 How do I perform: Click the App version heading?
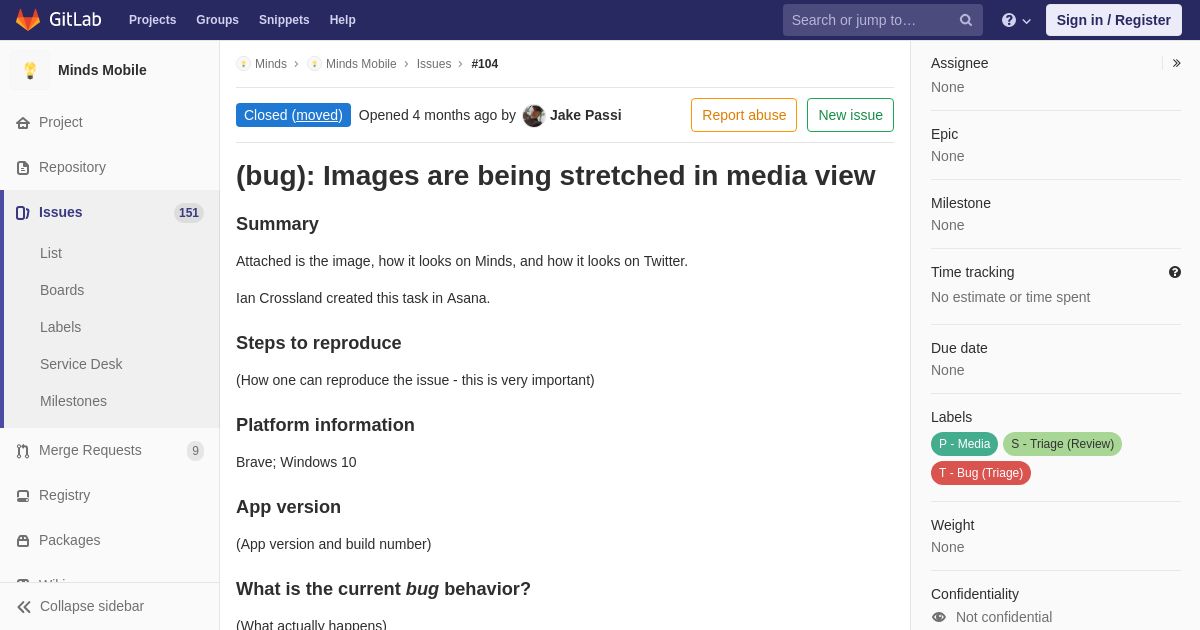[288, 507]
